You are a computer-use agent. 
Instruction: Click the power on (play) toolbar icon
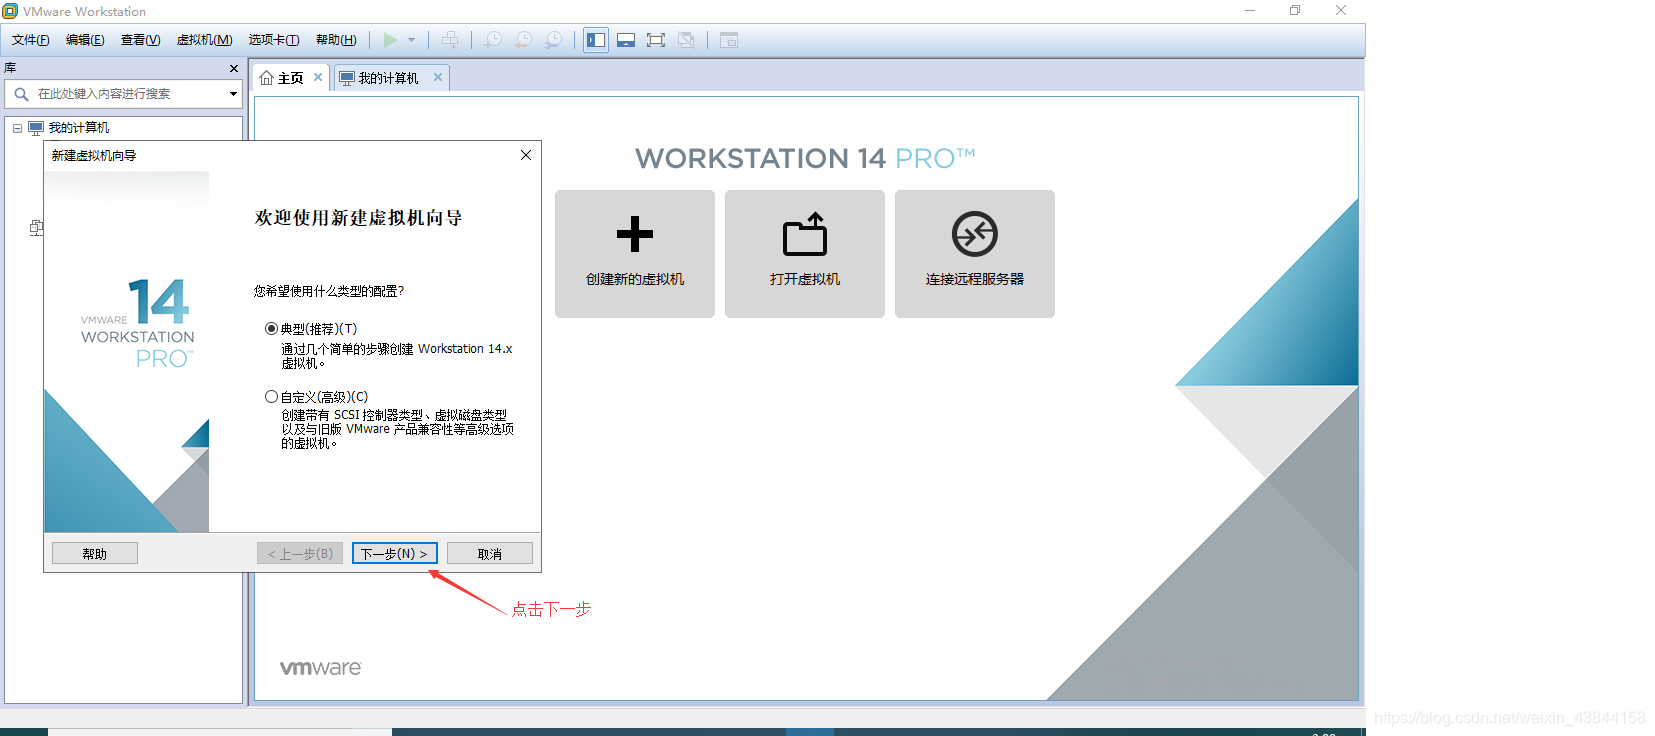[x=390, y=40]
